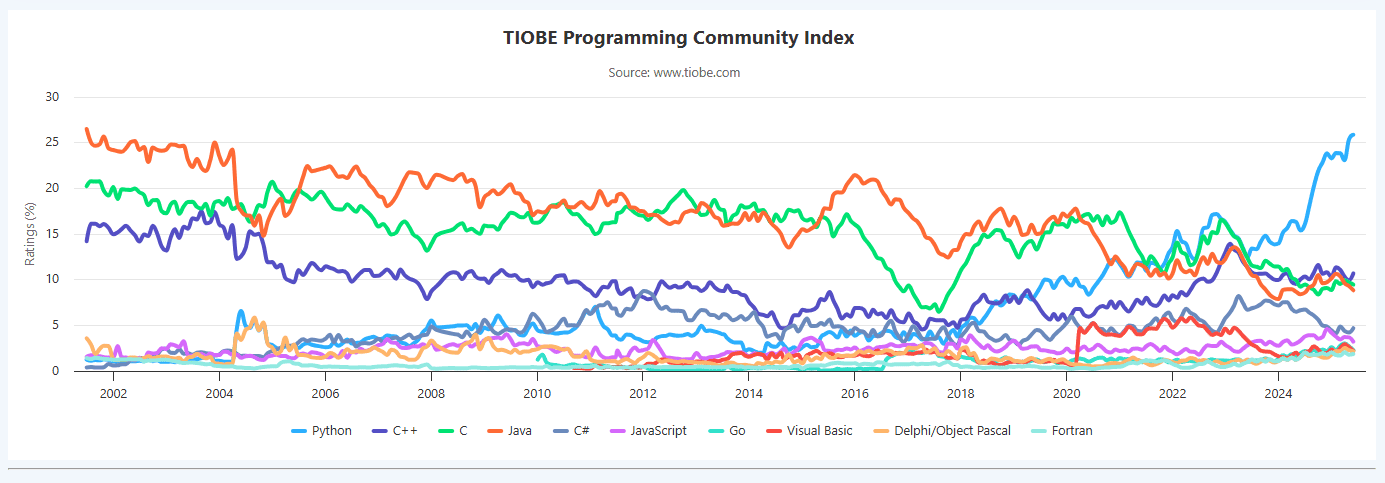Click the 2010 x-axis label
Screen dimensions: 1385x483
coord(537,393)
